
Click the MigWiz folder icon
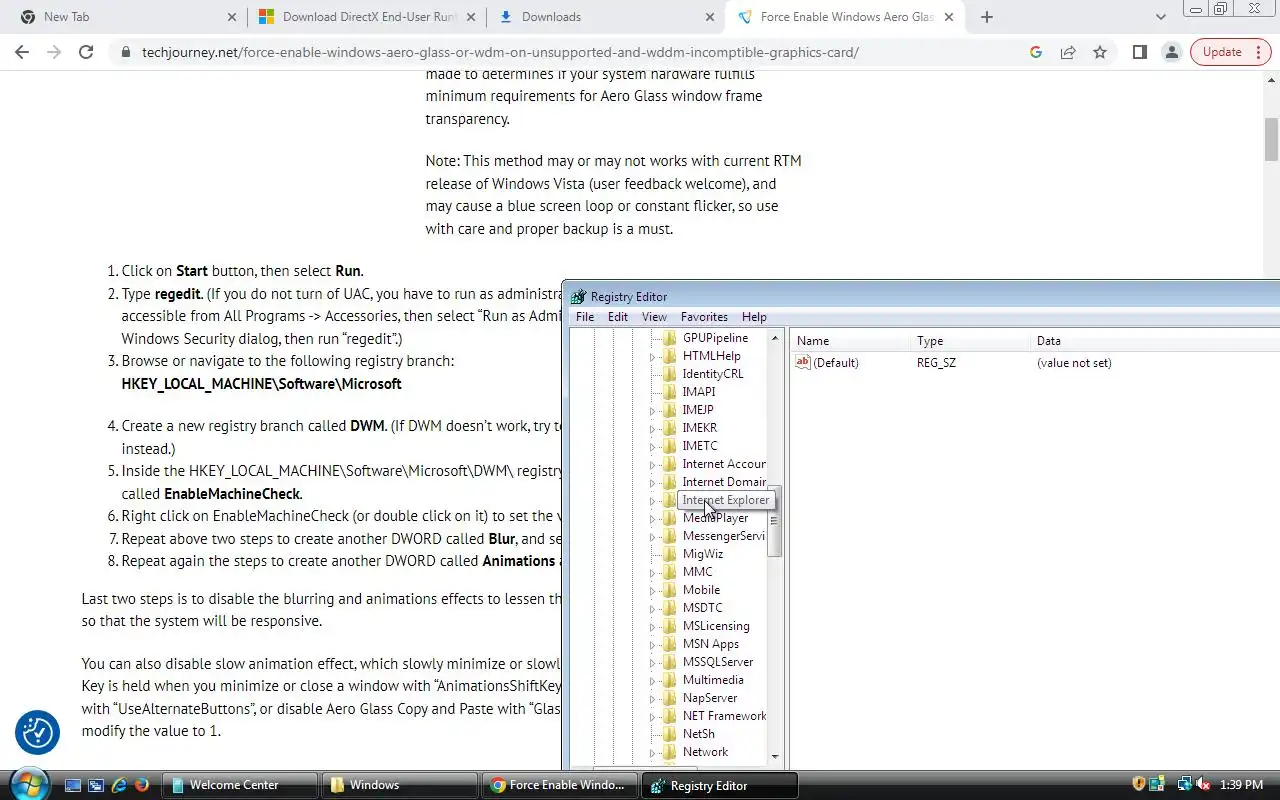(670, 554)
